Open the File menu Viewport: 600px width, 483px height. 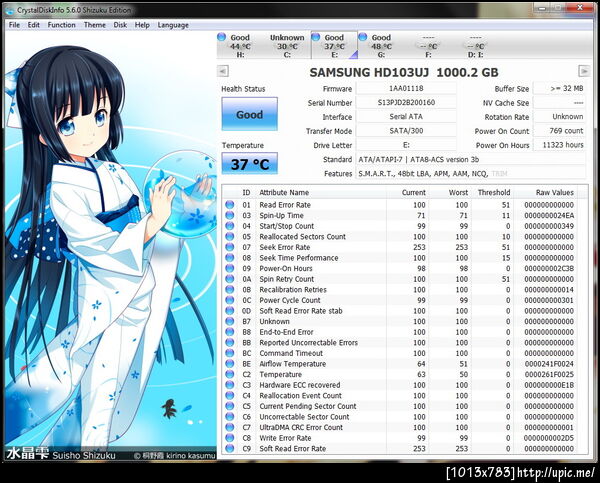coord(14,25)
